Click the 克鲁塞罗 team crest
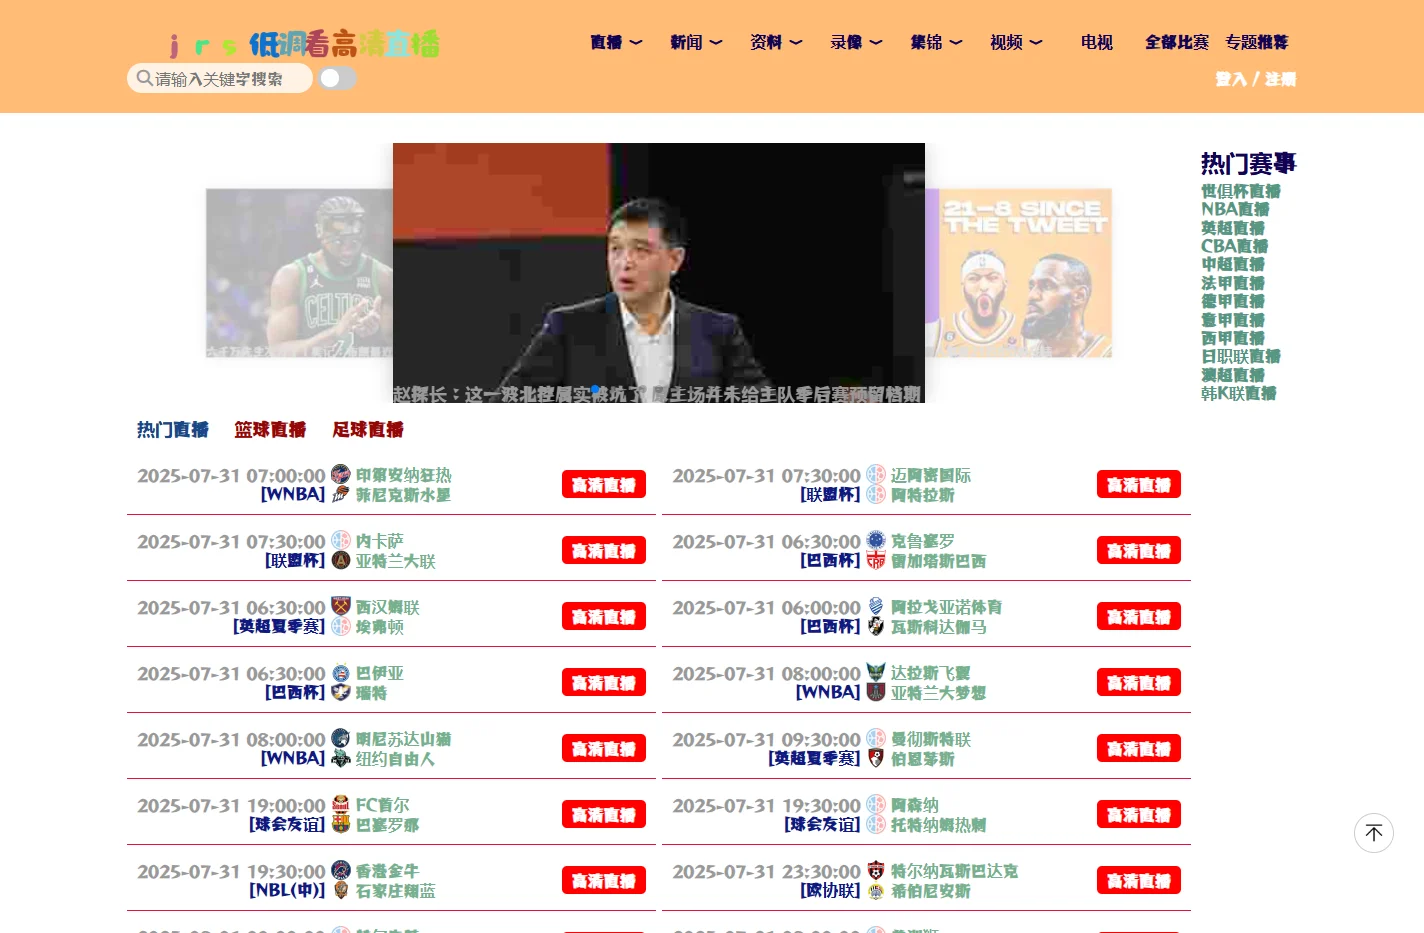This screenshot has height=933, width=1424. 876,540
